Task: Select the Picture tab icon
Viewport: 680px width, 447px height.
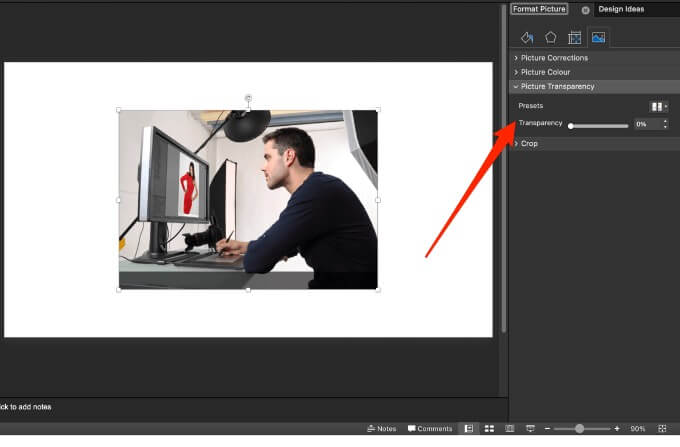Action: 598,38
